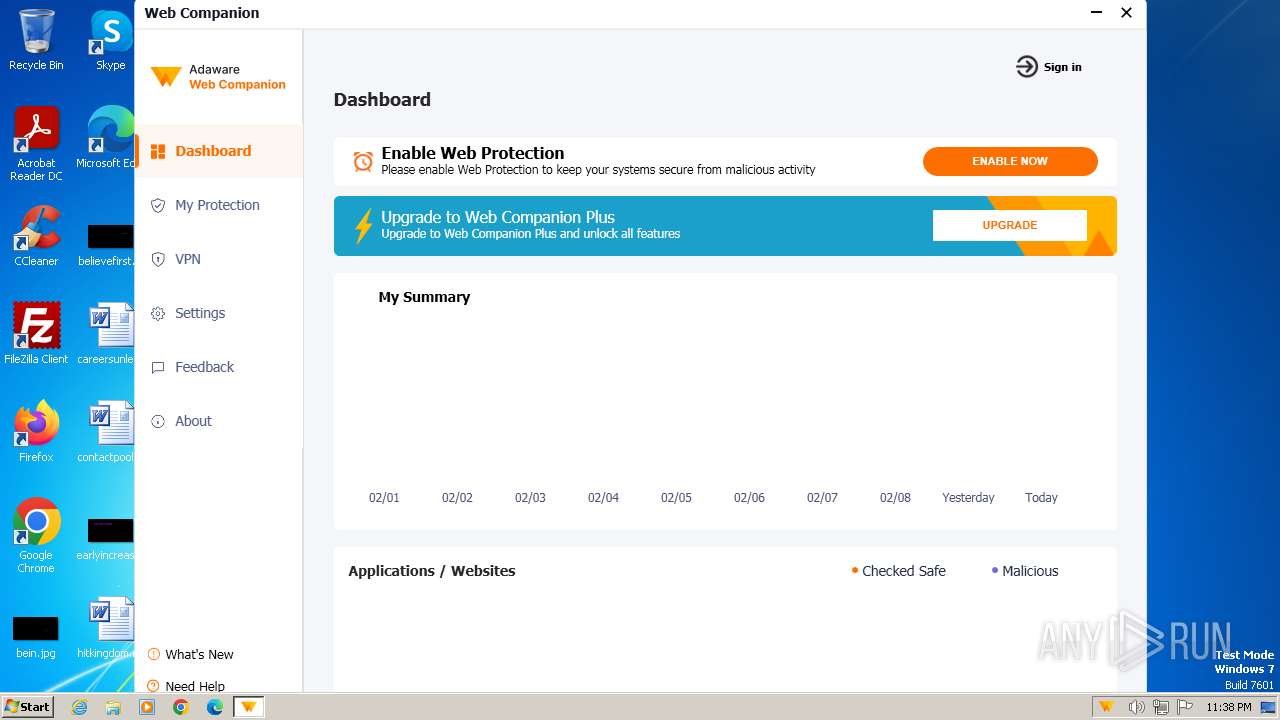Select the bein.jpg desktop file

tap(36, 635)
